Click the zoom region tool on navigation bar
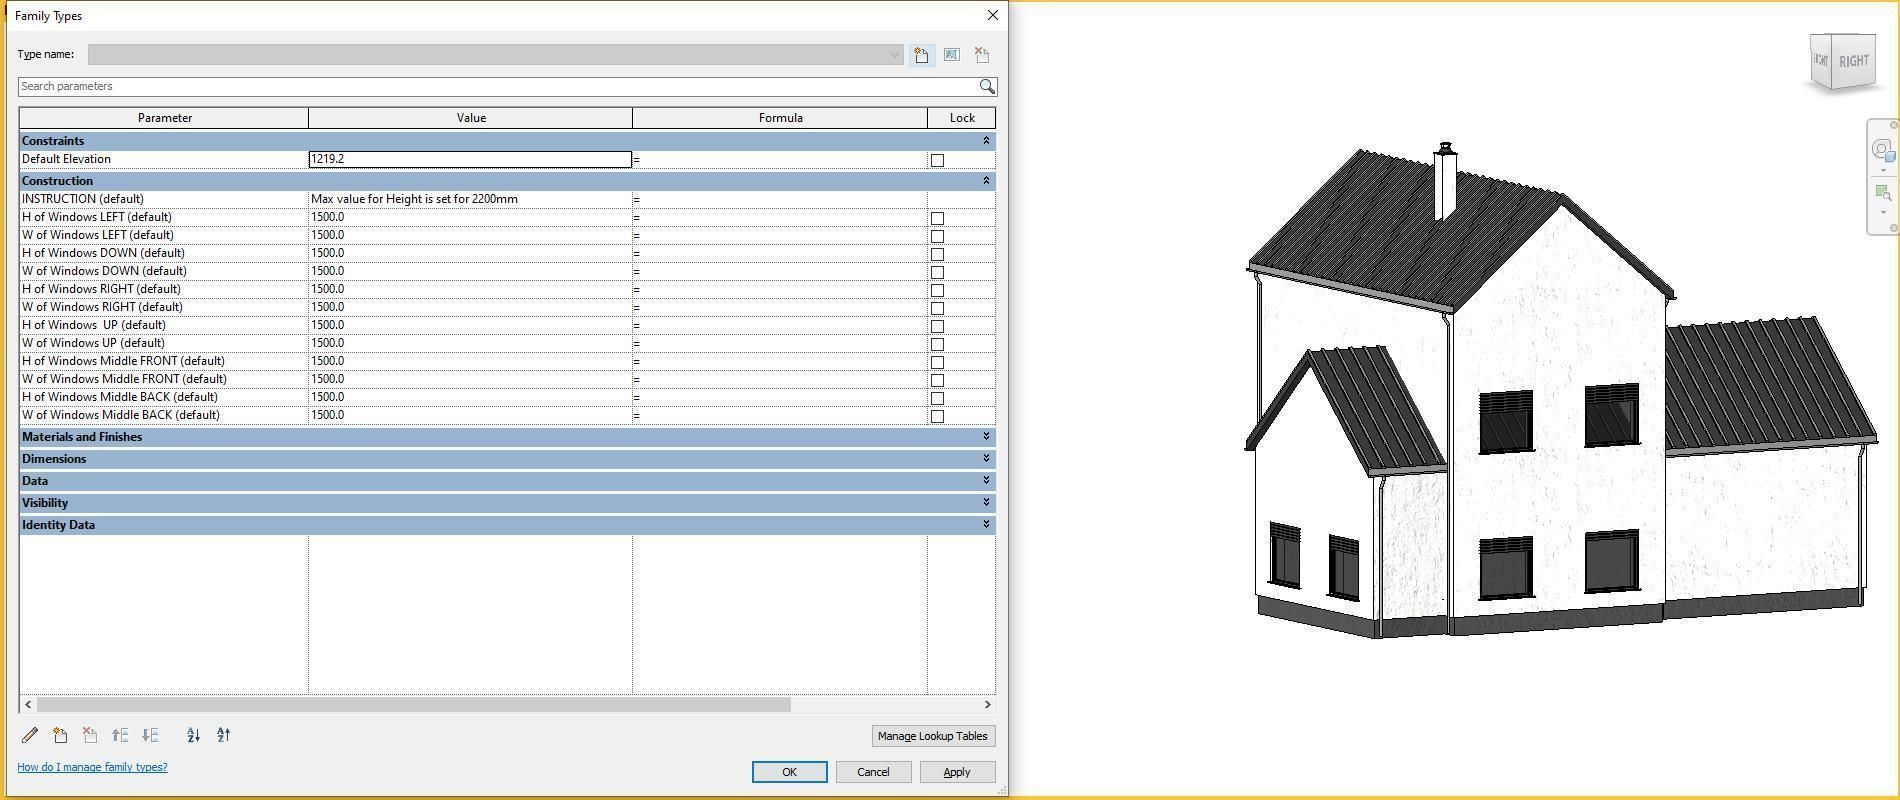1900x800 pixels. (x=1882, y=192)
